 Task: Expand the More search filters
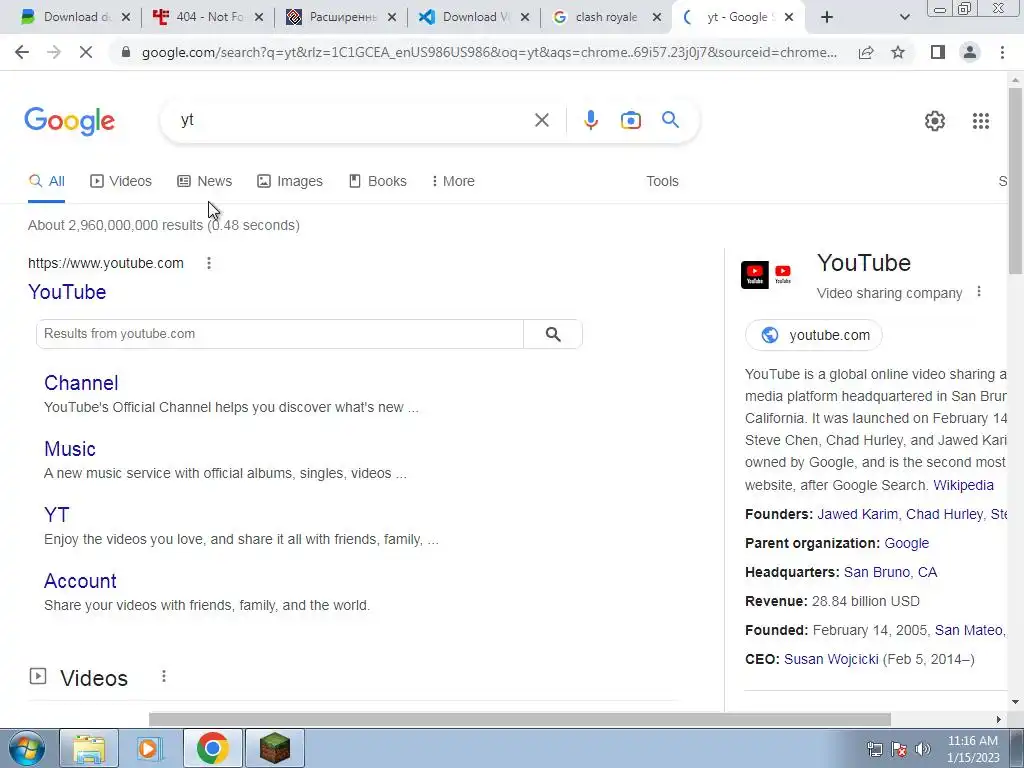coord(453,181)
